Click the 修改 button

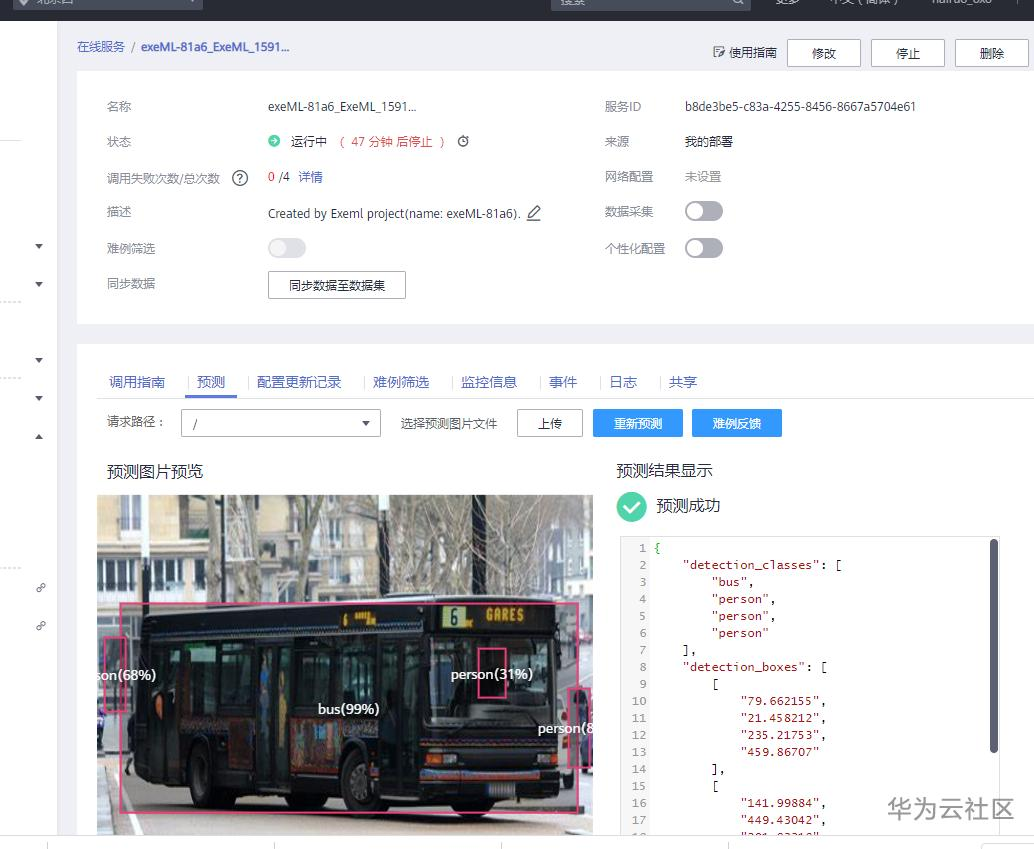[824, 53]
